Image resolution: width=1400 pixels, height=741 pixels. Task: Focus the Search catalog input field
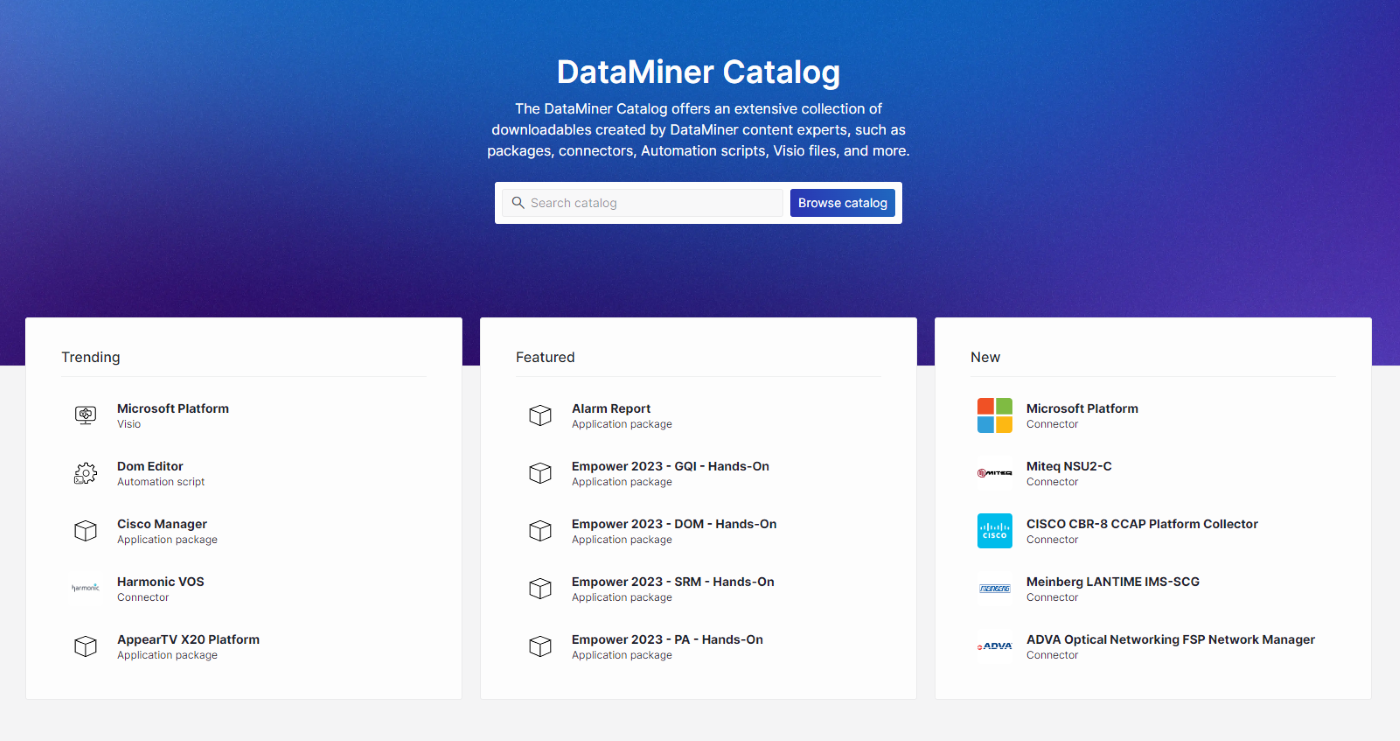[x=642, y=203]
